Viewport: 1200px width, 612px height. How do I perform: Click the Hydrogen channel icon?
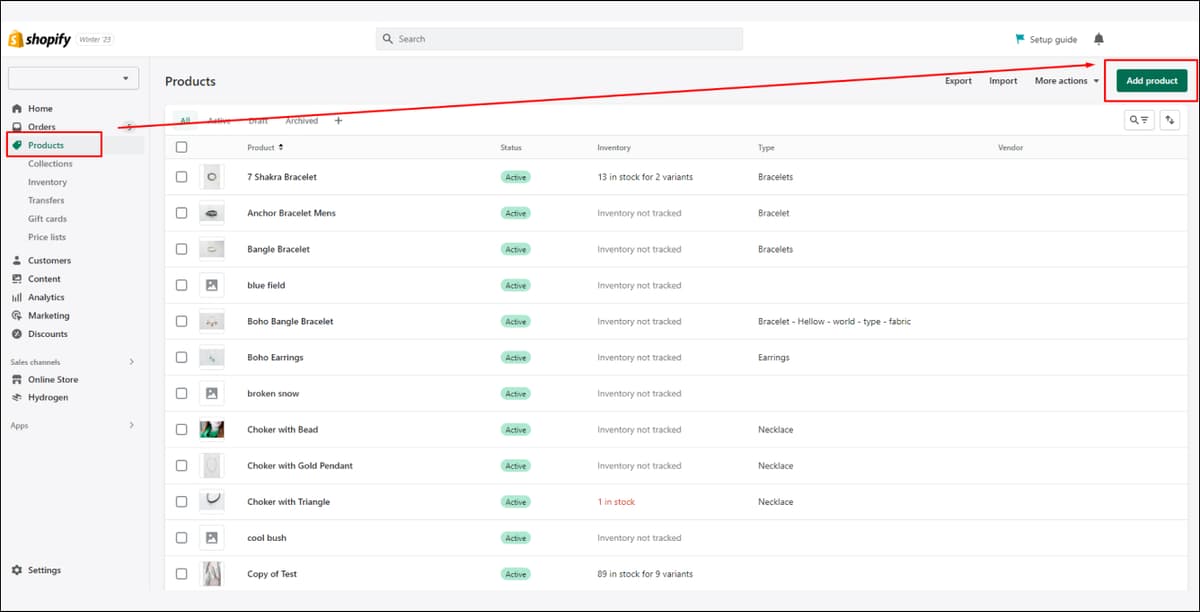[x=17, y=397]
